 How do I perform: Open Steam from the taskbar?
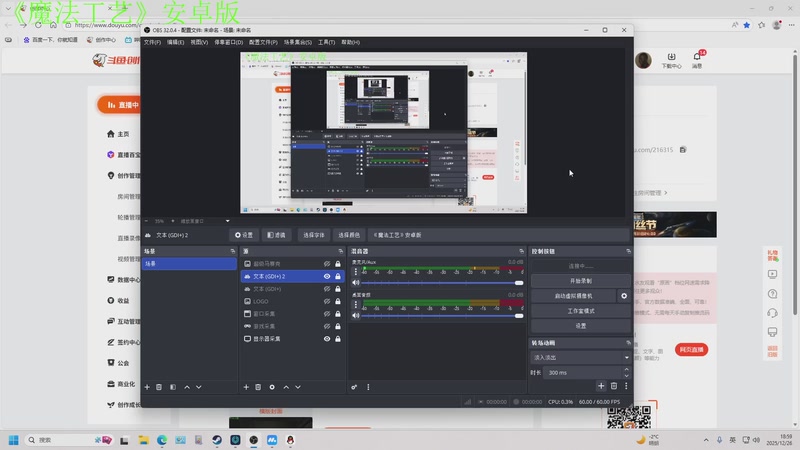pyautogui.click(x=217, y=440)
